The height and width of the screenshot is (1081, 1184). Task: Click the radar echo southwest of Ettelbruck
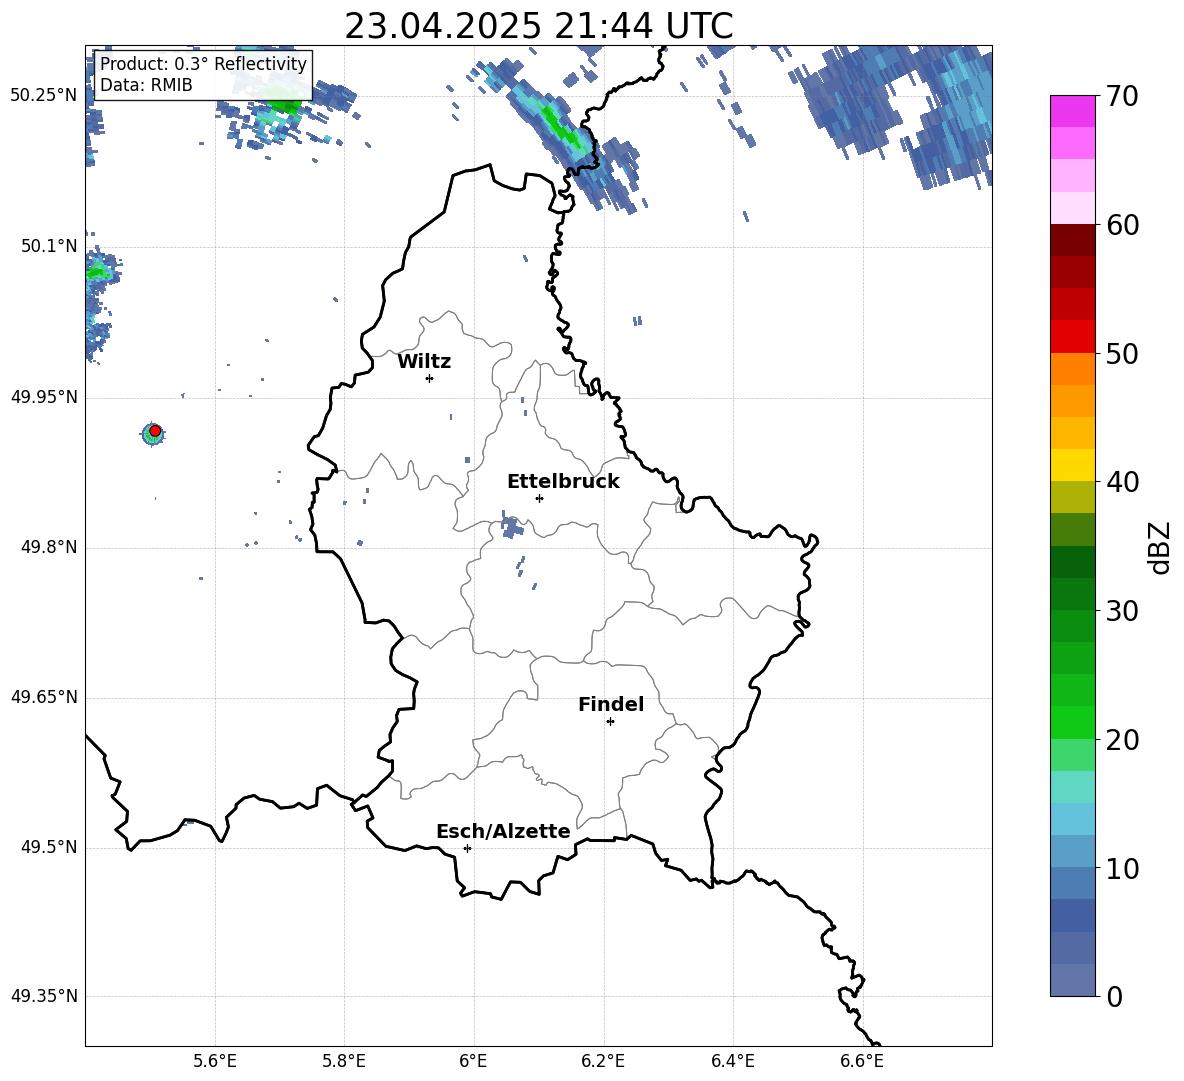(x=511, y=525)
